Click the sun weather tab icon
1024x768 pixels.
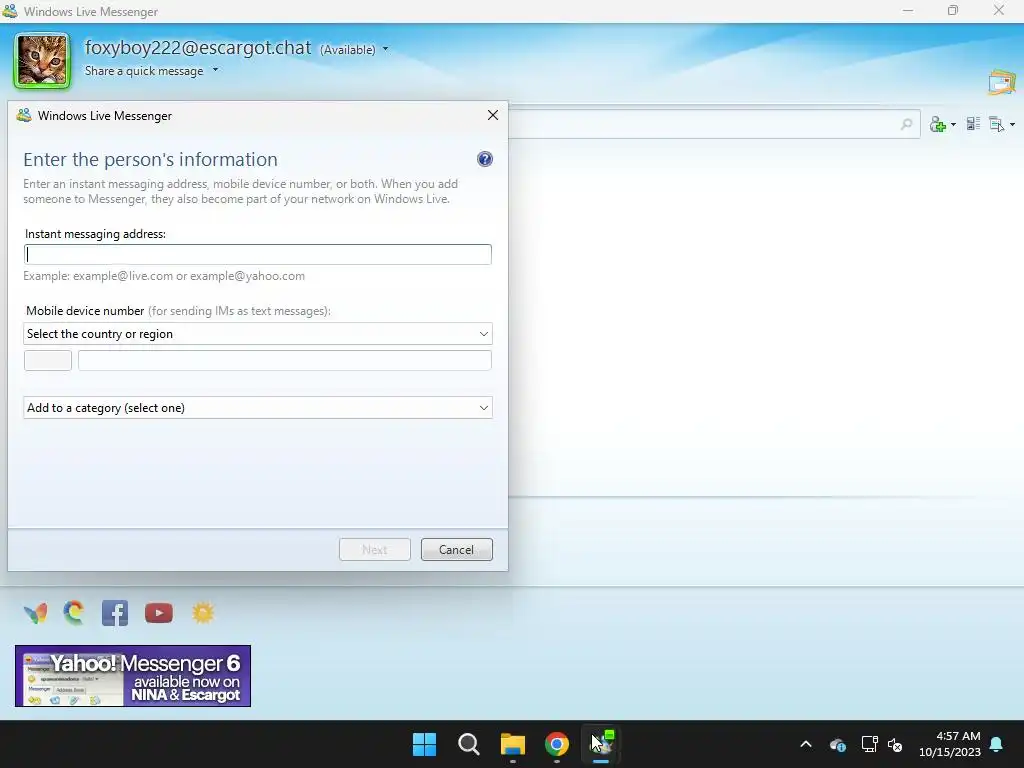tap(203, 613)
